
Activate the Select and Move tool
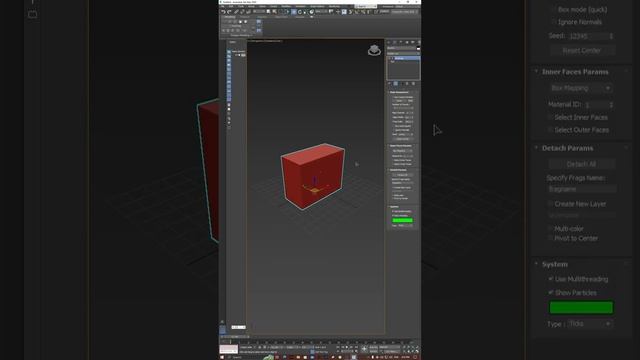tap(294, 12)
